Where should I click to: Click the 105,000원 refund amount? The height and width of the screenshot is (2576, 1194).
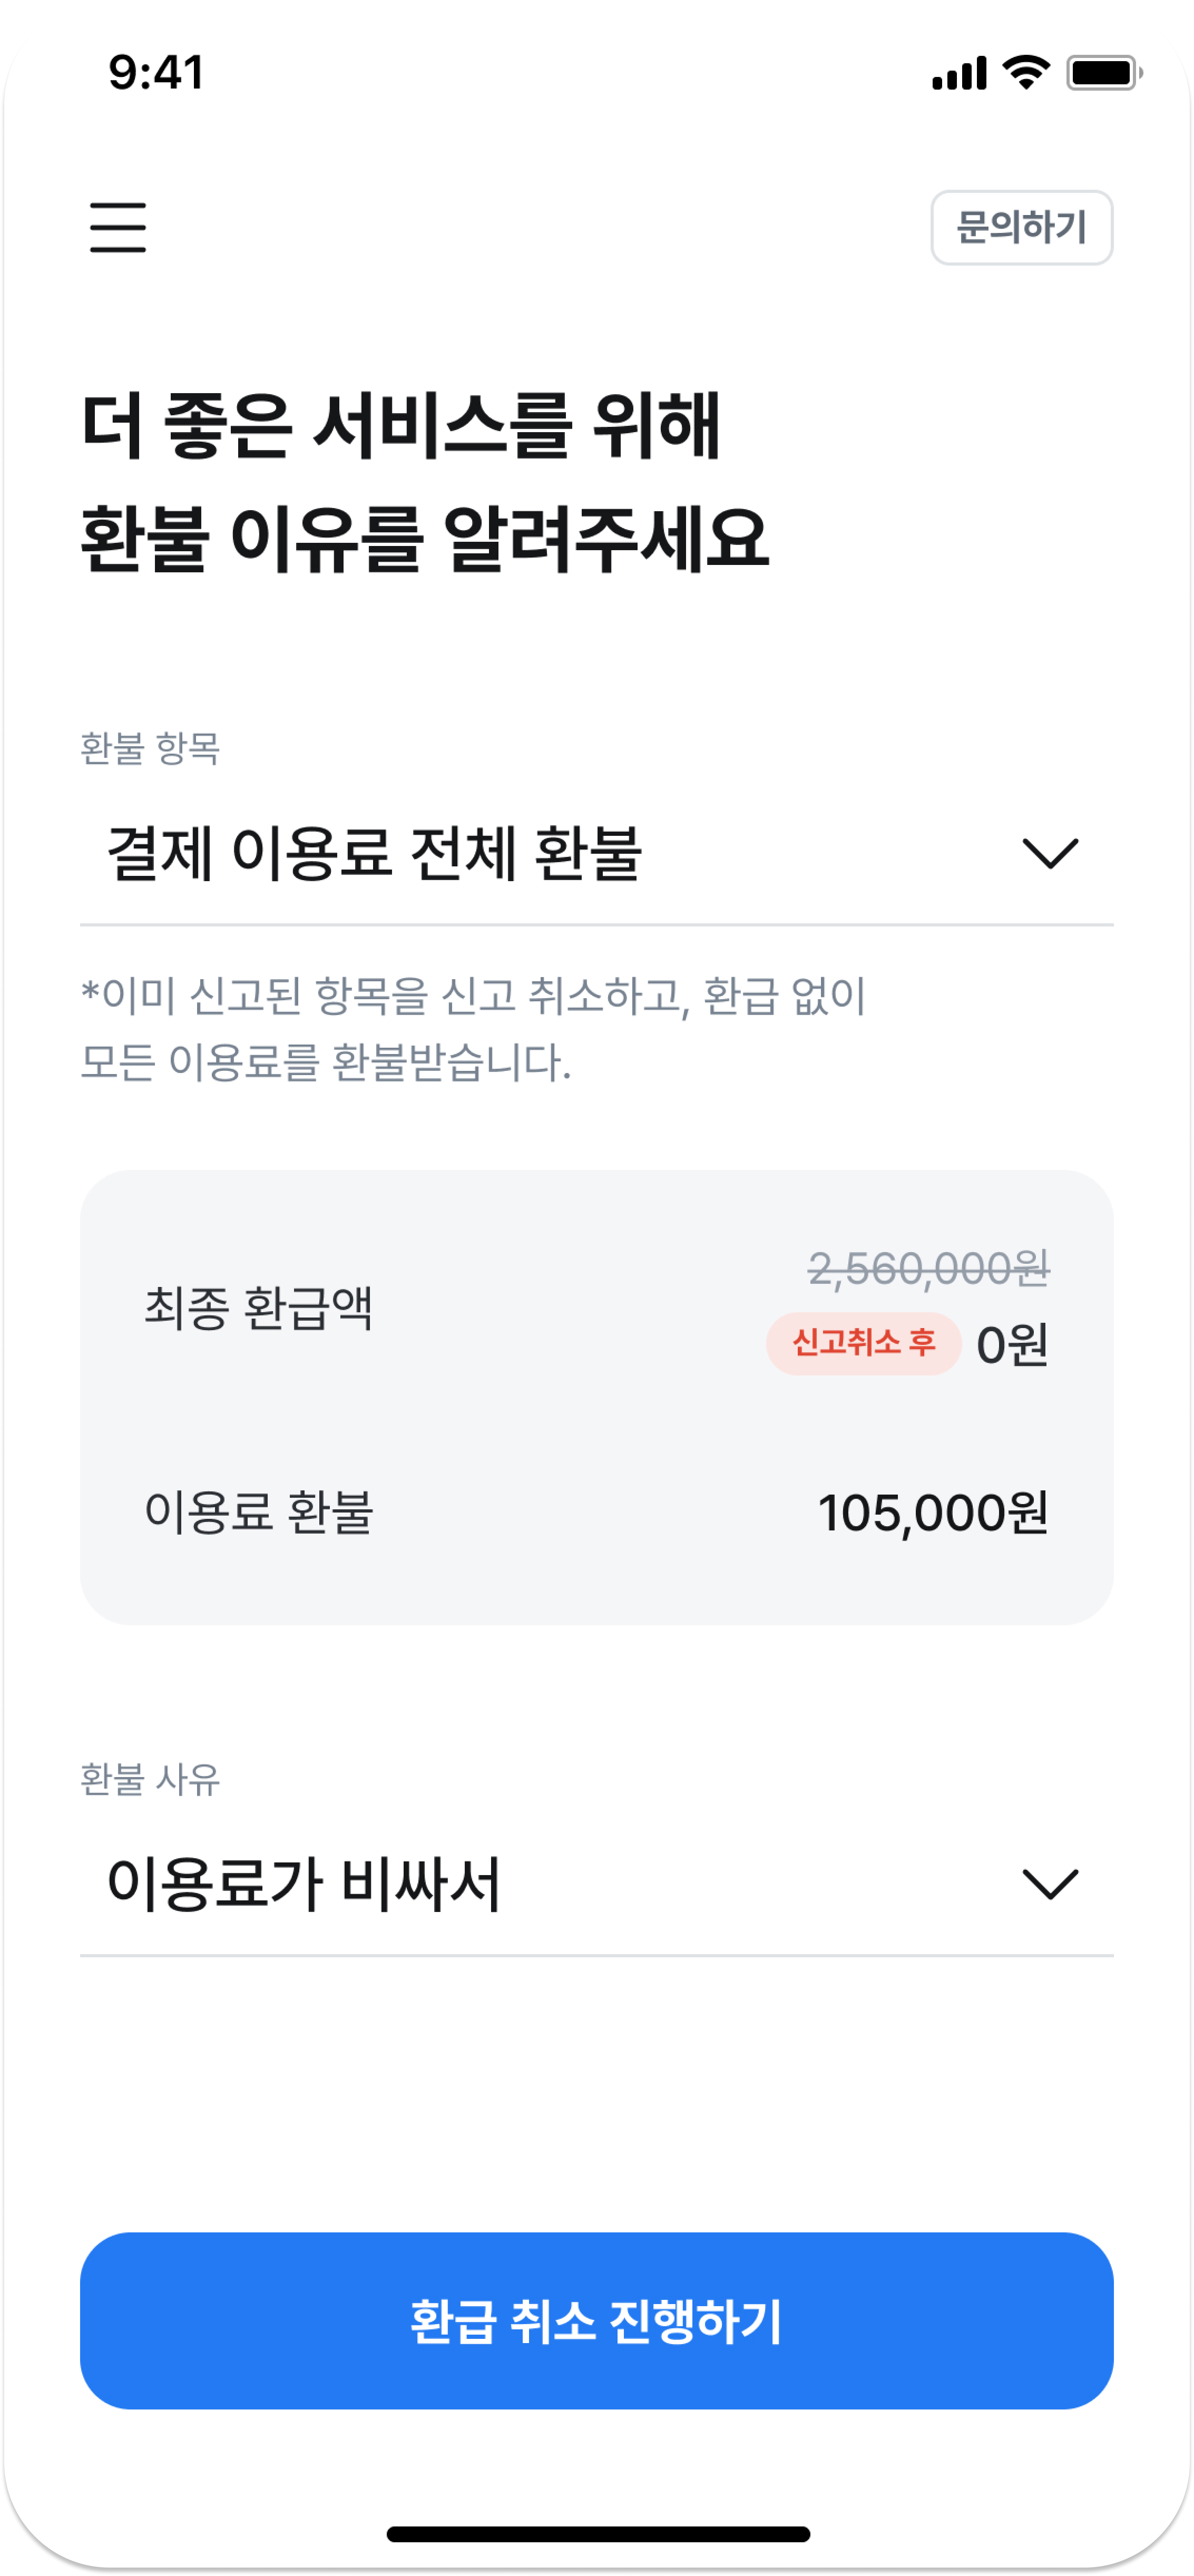pos(933,1512)
